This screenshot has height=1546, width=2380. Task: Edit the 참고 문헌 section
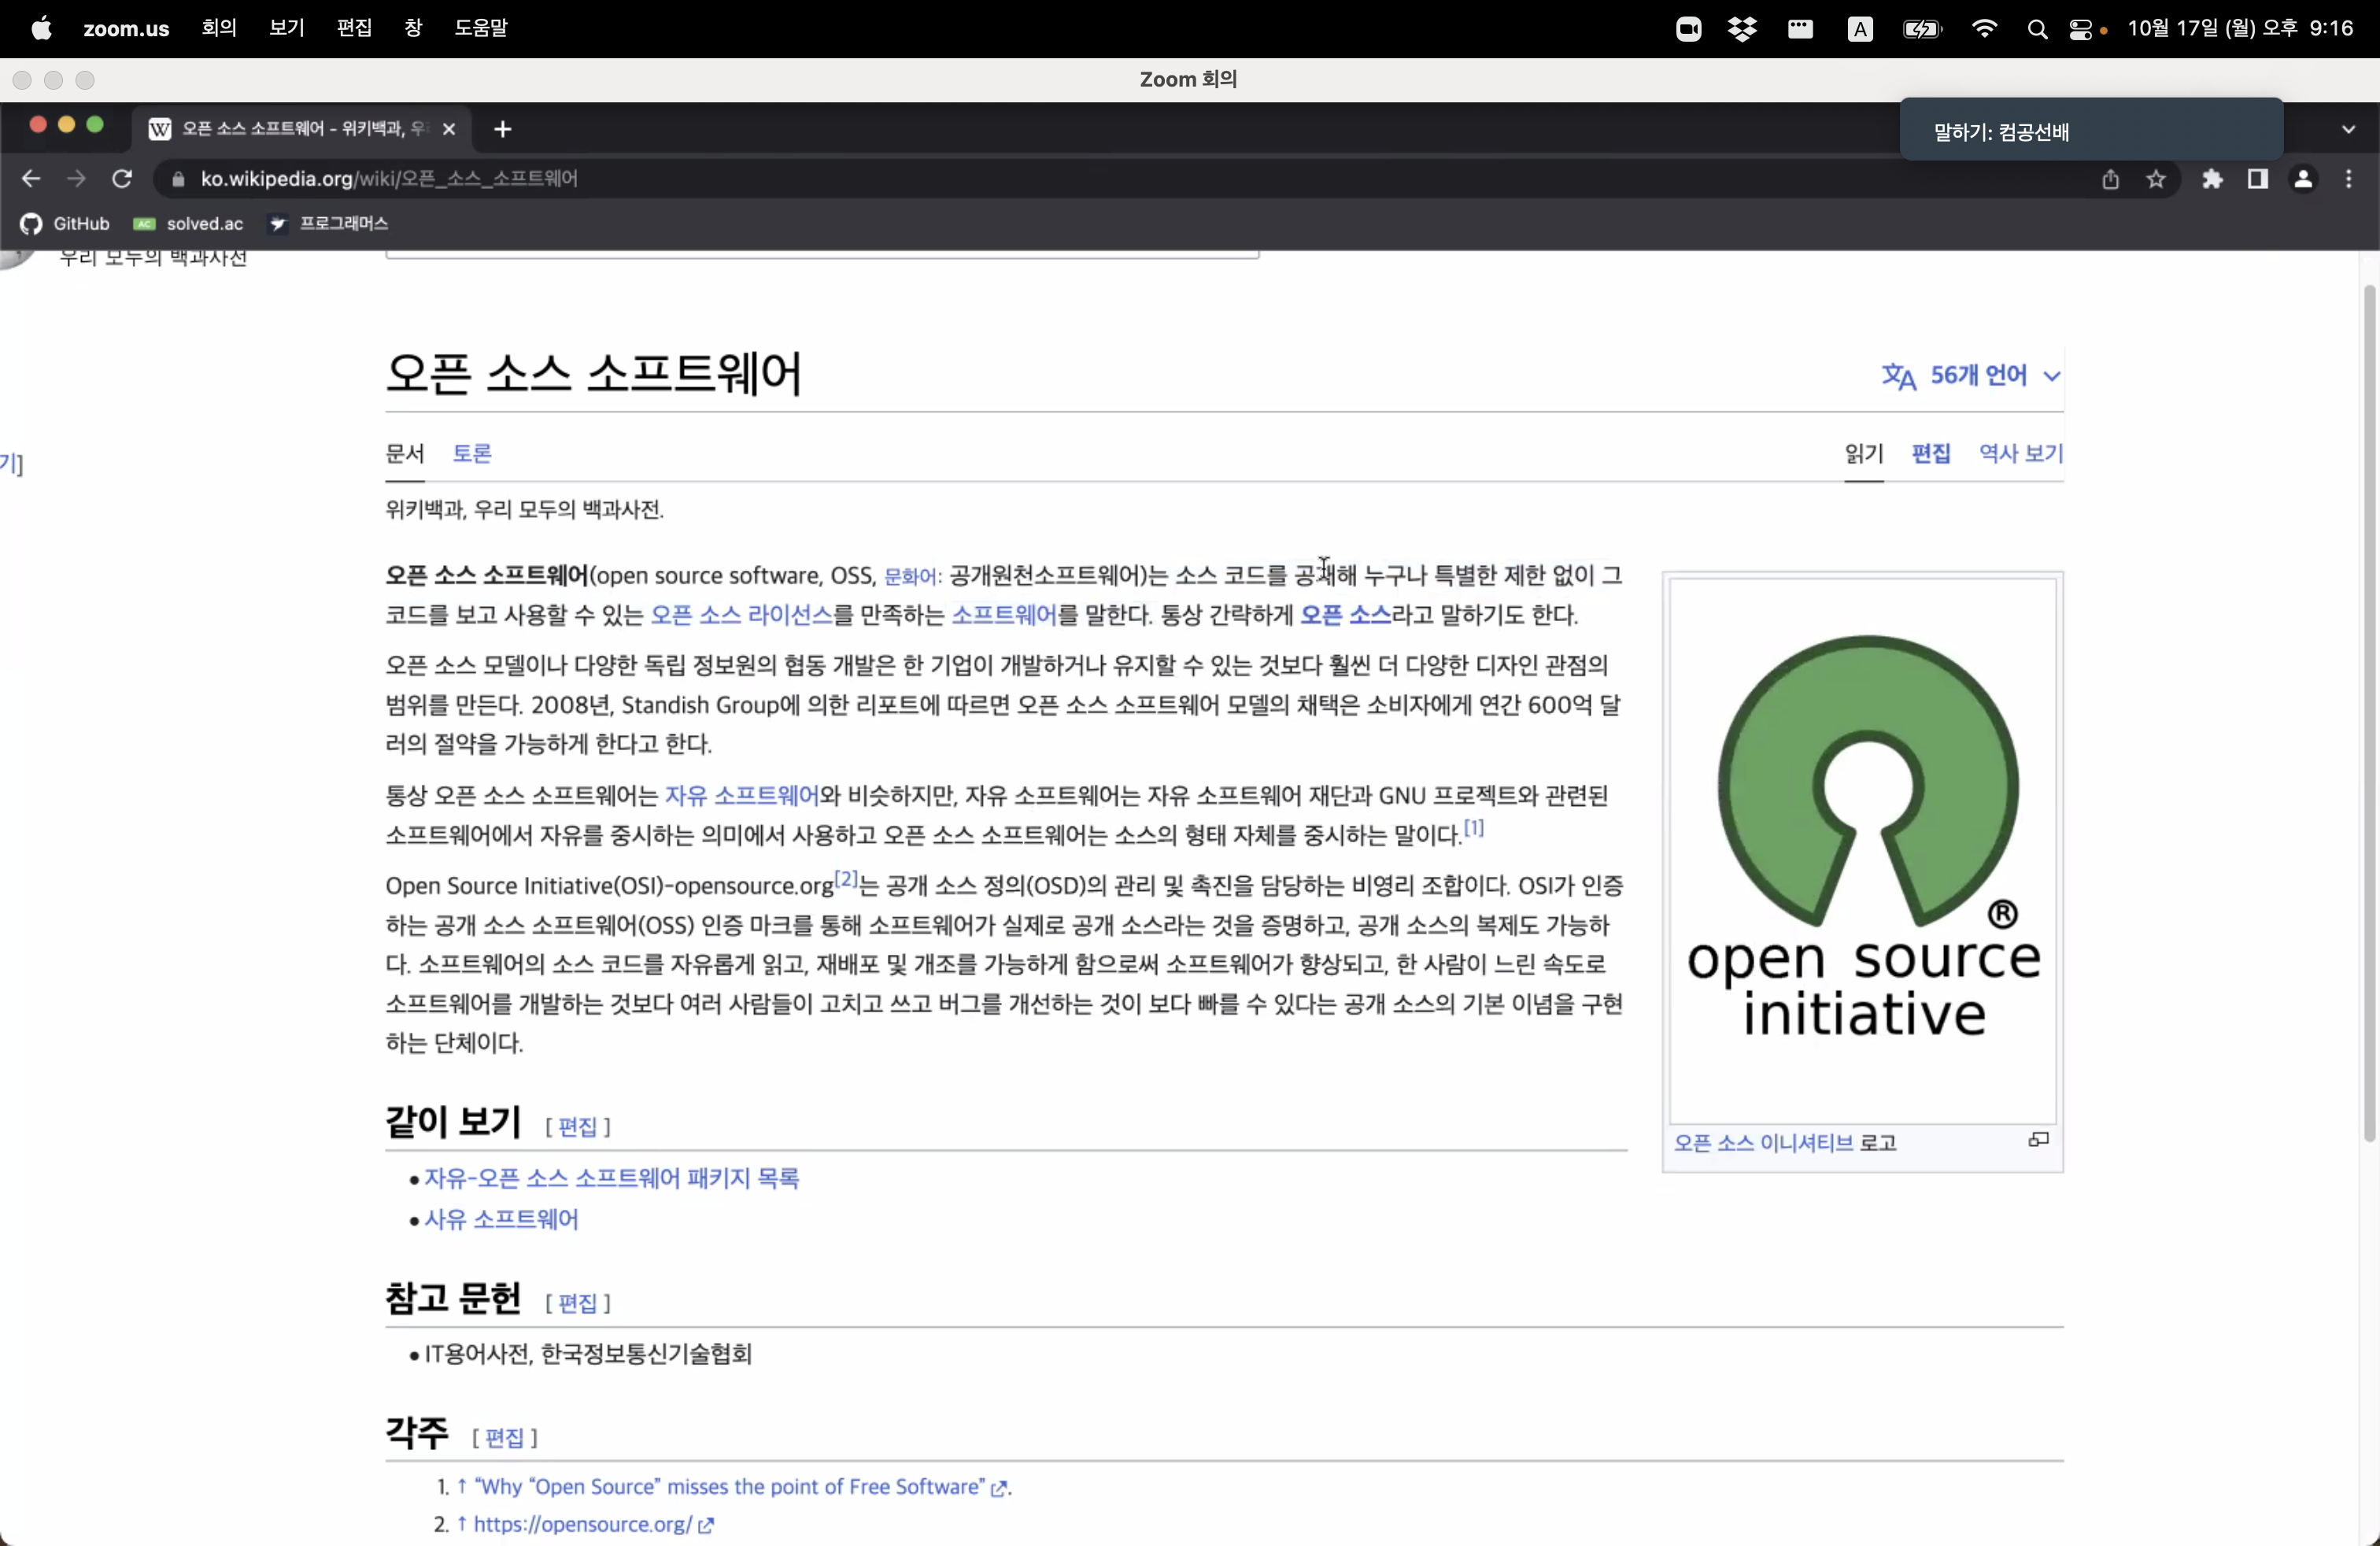(x=577, y=1303)
